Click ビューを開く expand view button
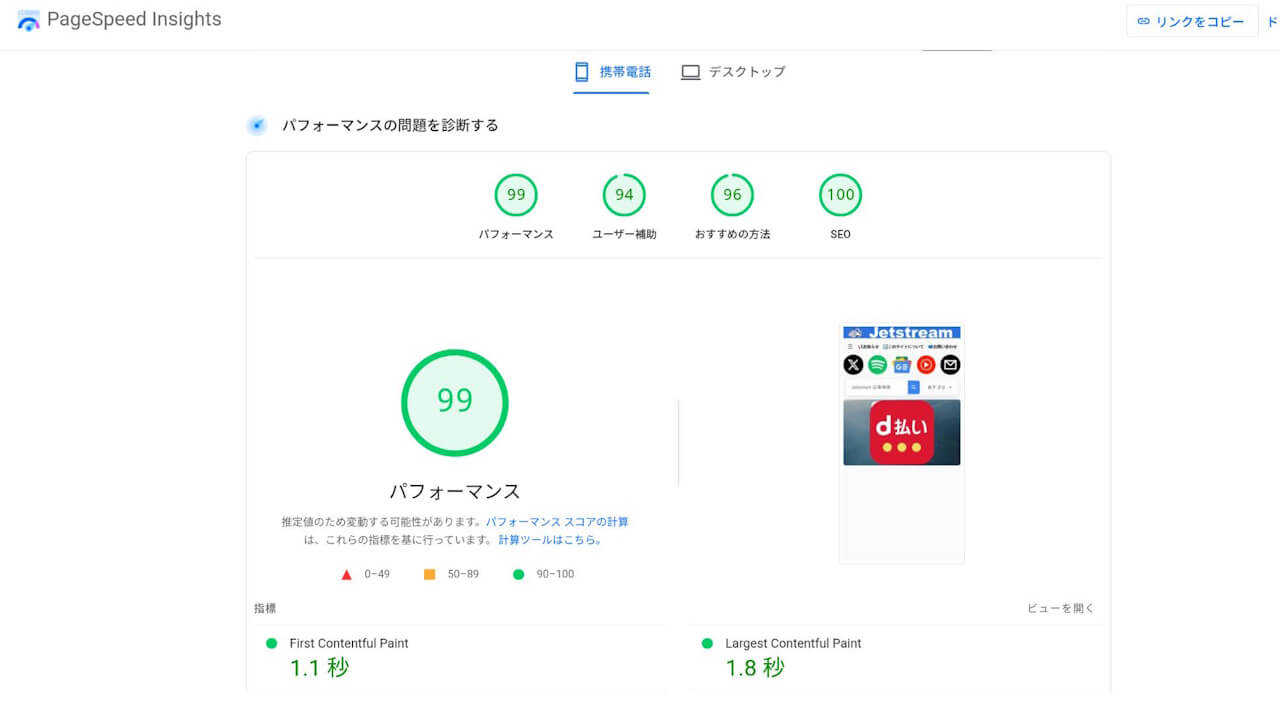Viewport: 1280px width, 720px height. point(1061,608)
